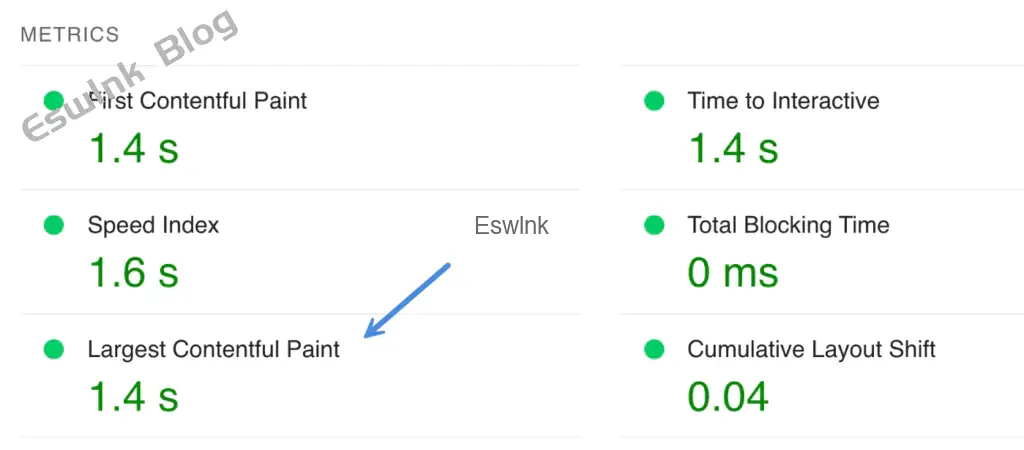Screen dimensions: 1024x450
Task: Select the Speed Index metric label
Action: [x=153, y=225]
